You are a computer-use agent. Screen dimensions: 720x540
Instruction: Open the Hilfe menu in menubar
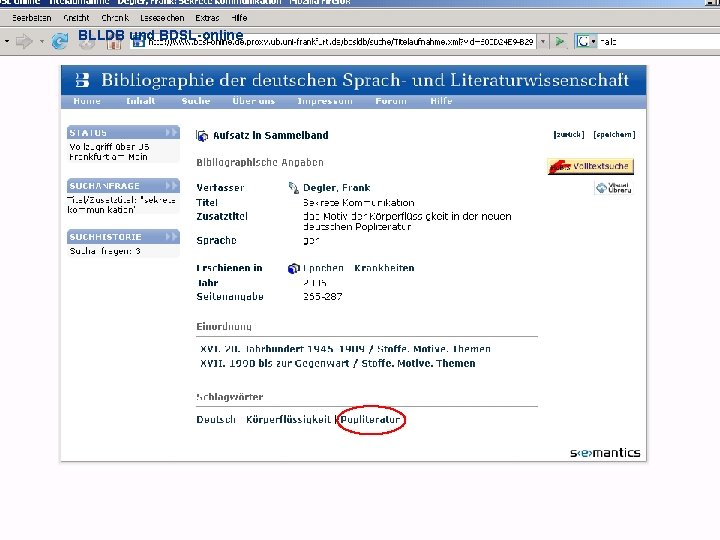[239, 18]
